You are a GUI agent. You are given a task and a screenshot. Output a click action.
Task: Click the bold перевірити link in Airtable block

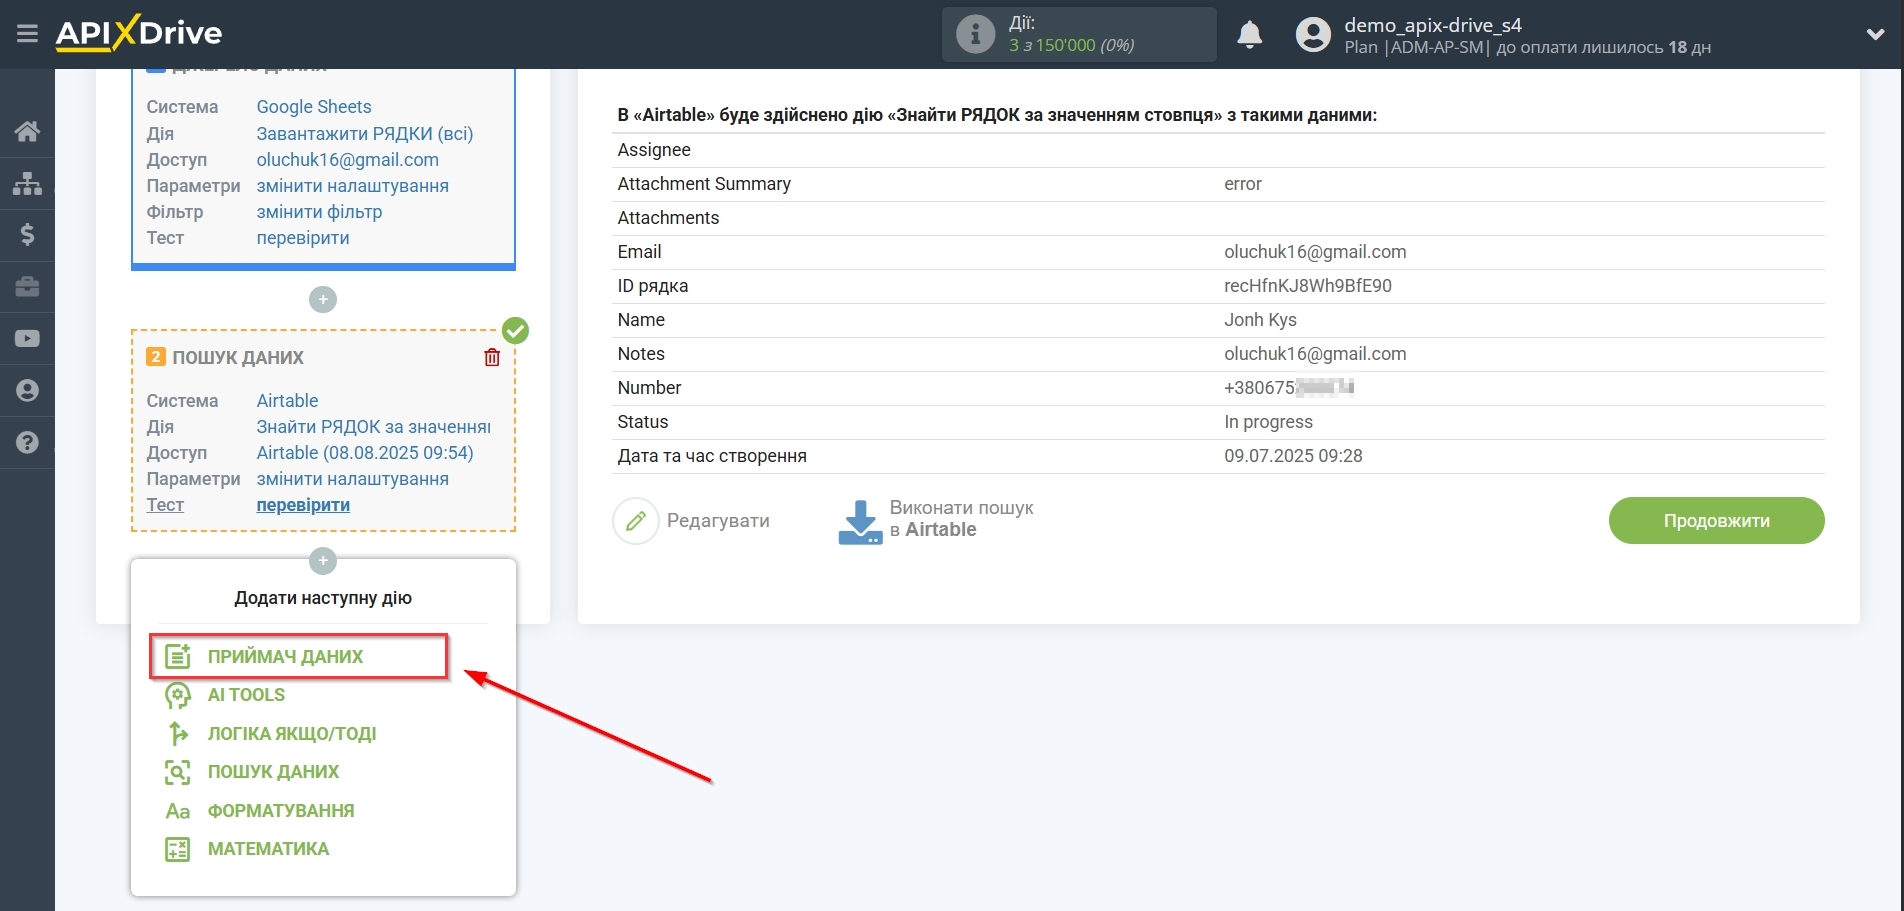click(x=303, y=505)
